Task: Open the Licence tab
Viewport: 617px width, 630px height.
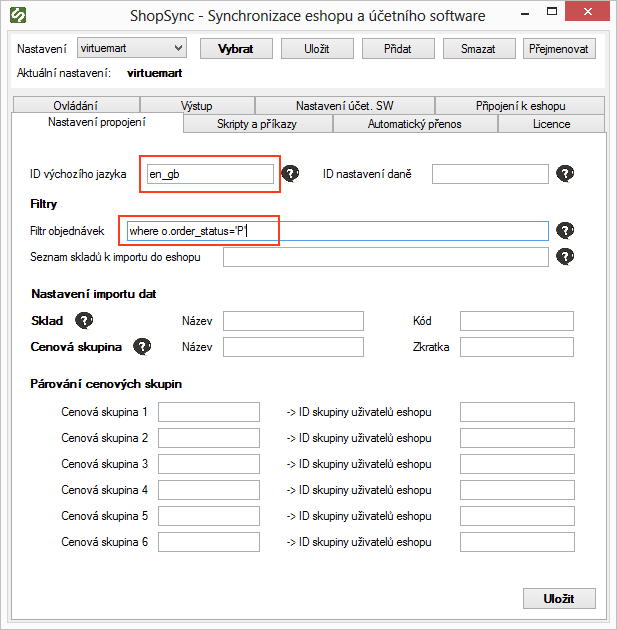Action: (552, 124)
